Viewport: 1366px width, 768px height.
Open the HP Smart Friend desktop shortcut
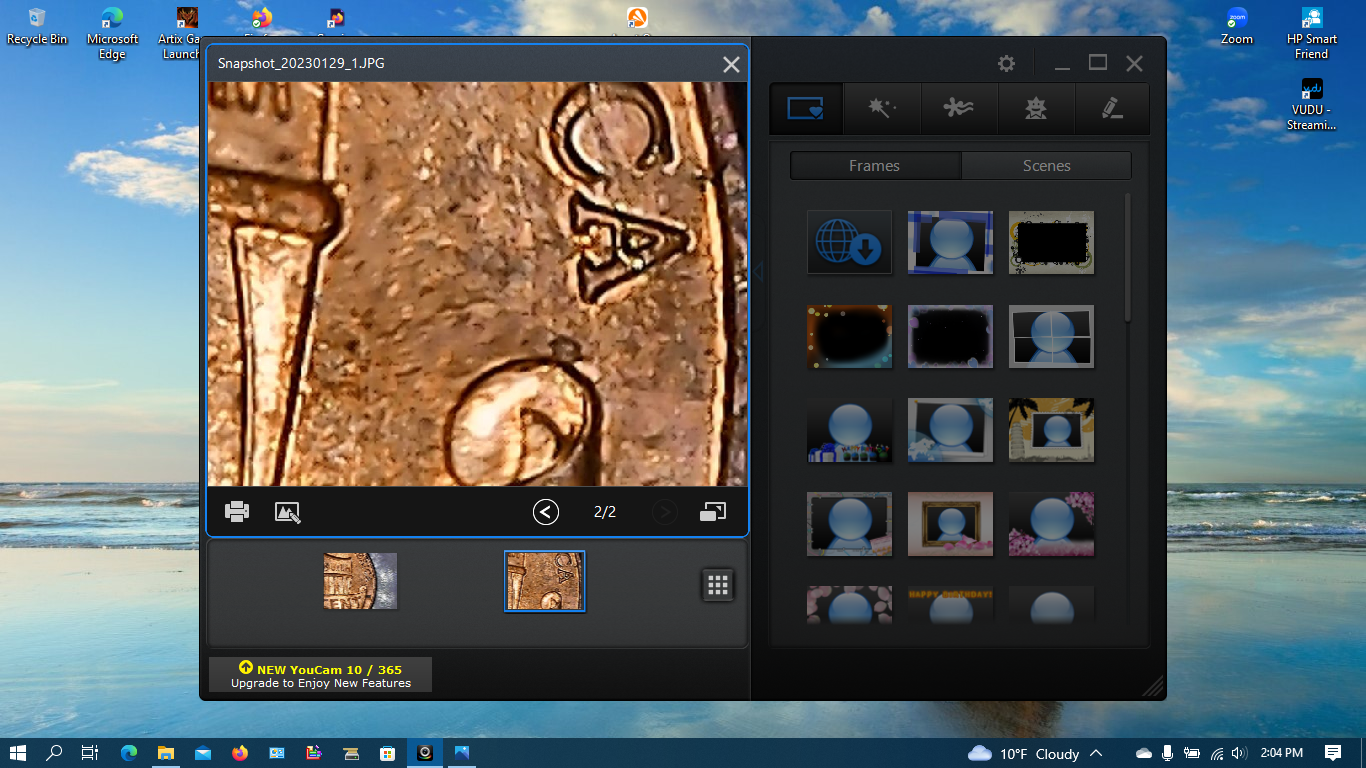click(1312, 33)
